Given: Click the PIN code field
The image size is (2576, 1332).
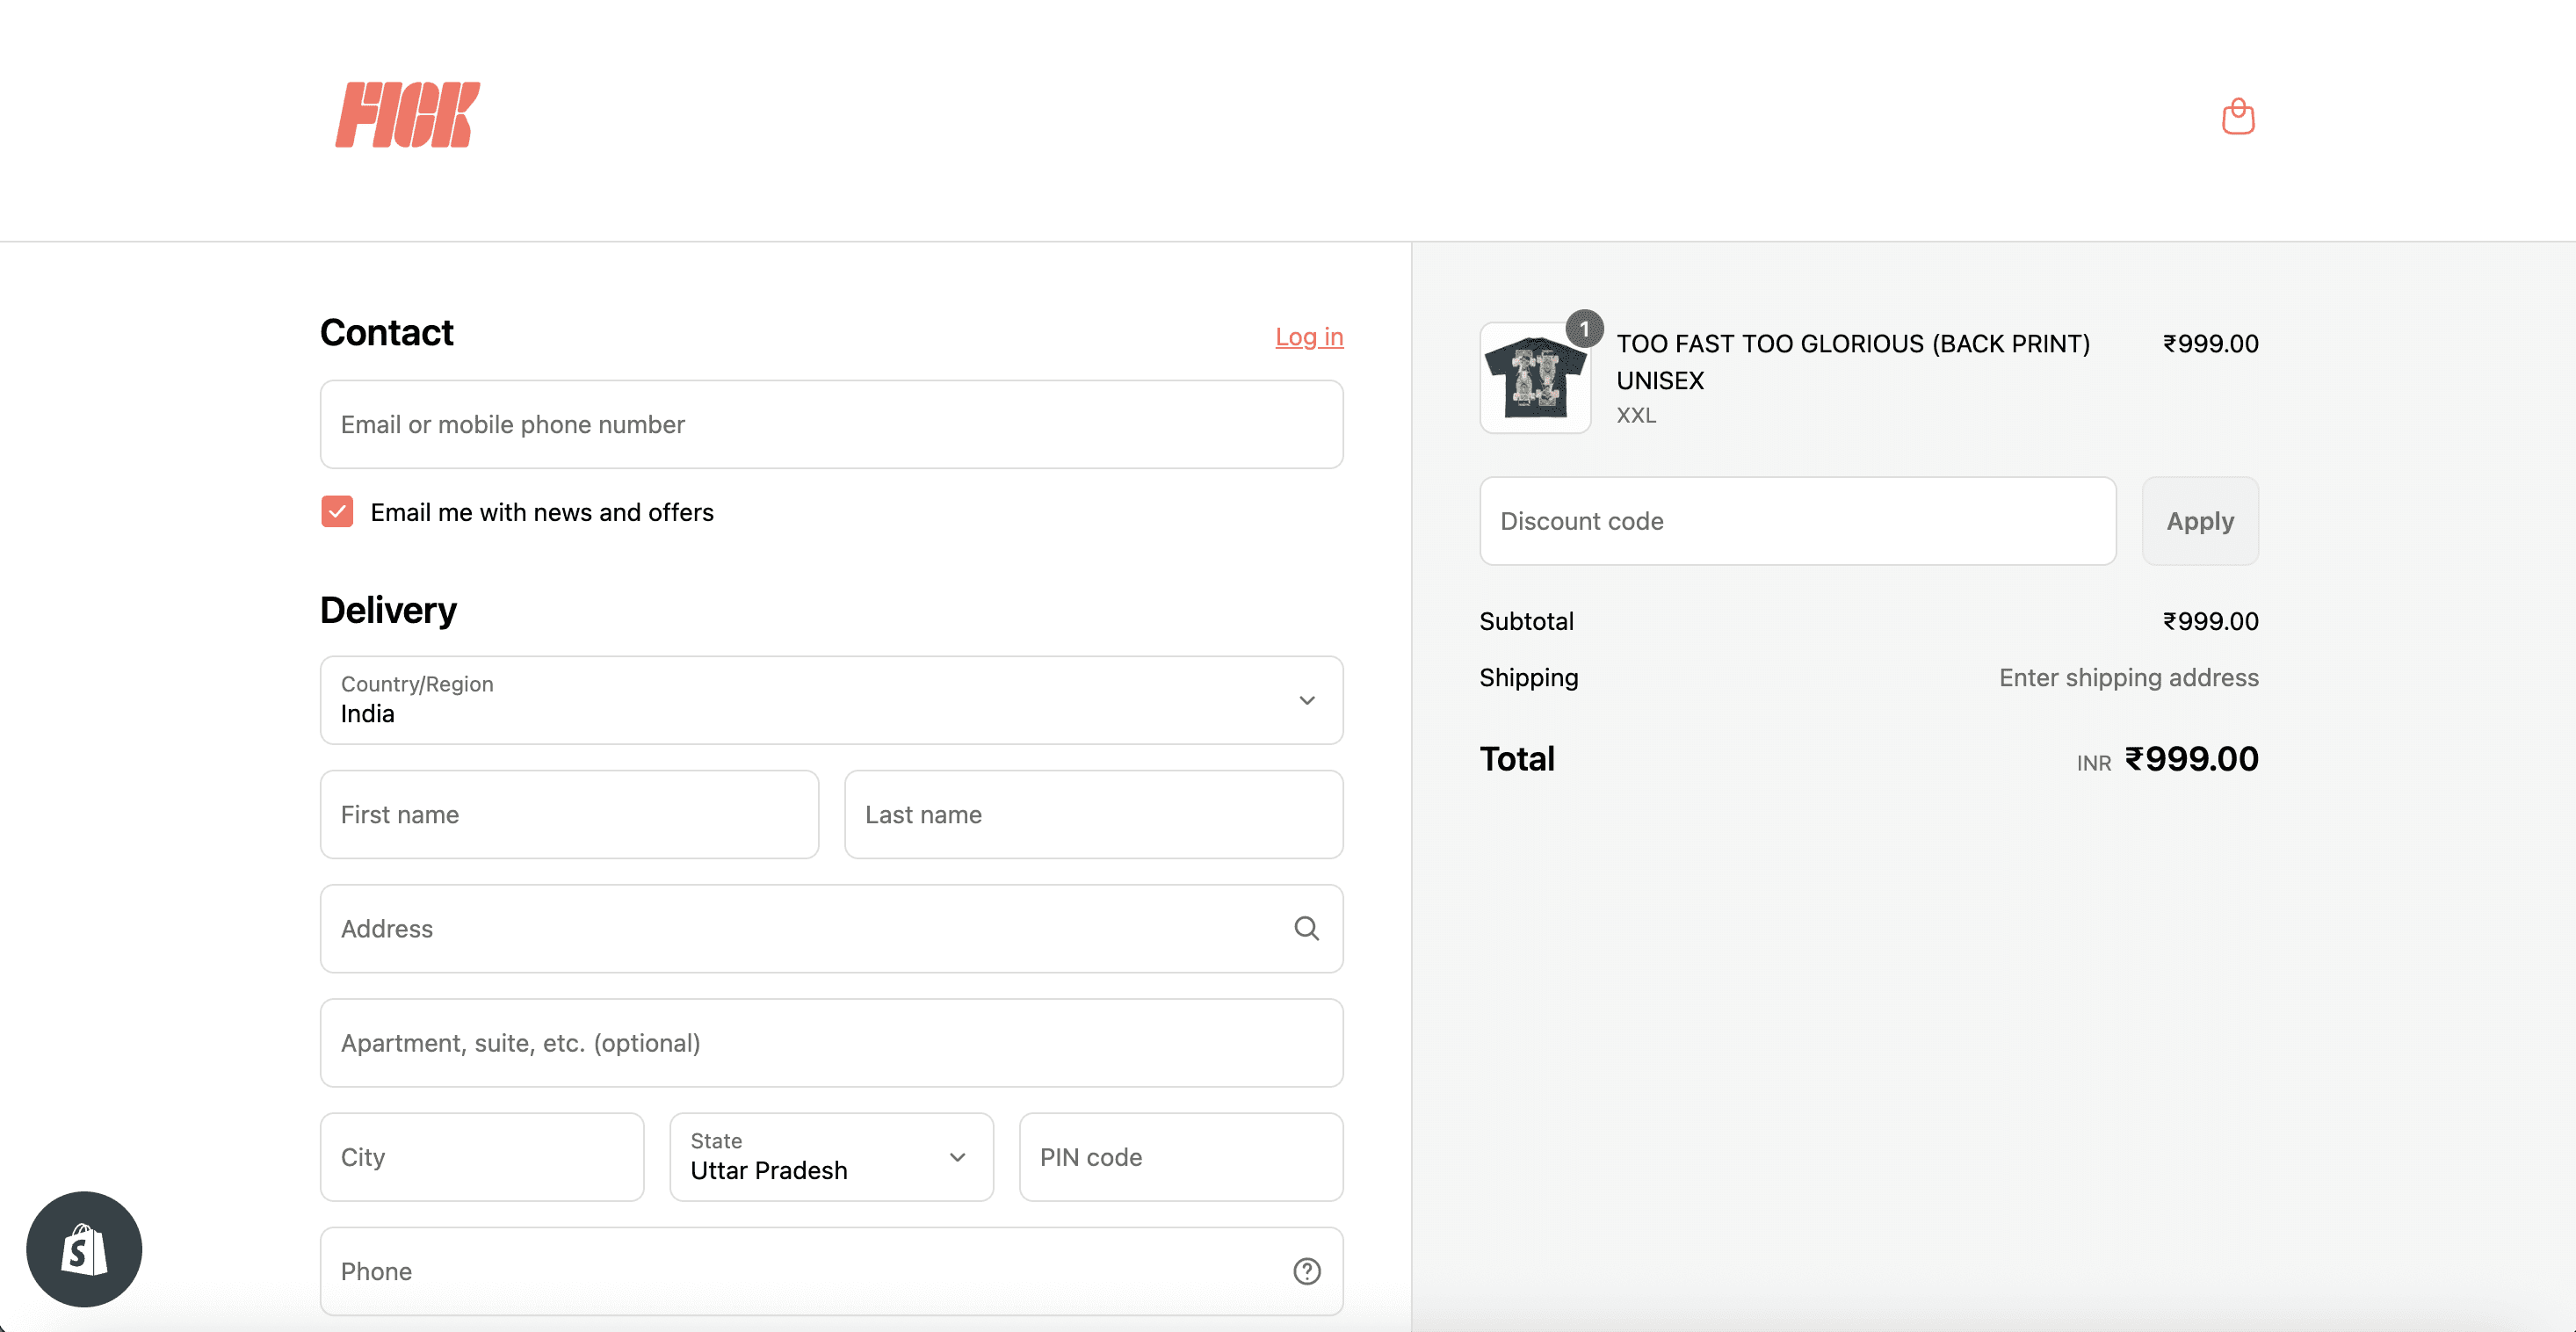Looking at the screenshot, I should tap(1180, 1157).
